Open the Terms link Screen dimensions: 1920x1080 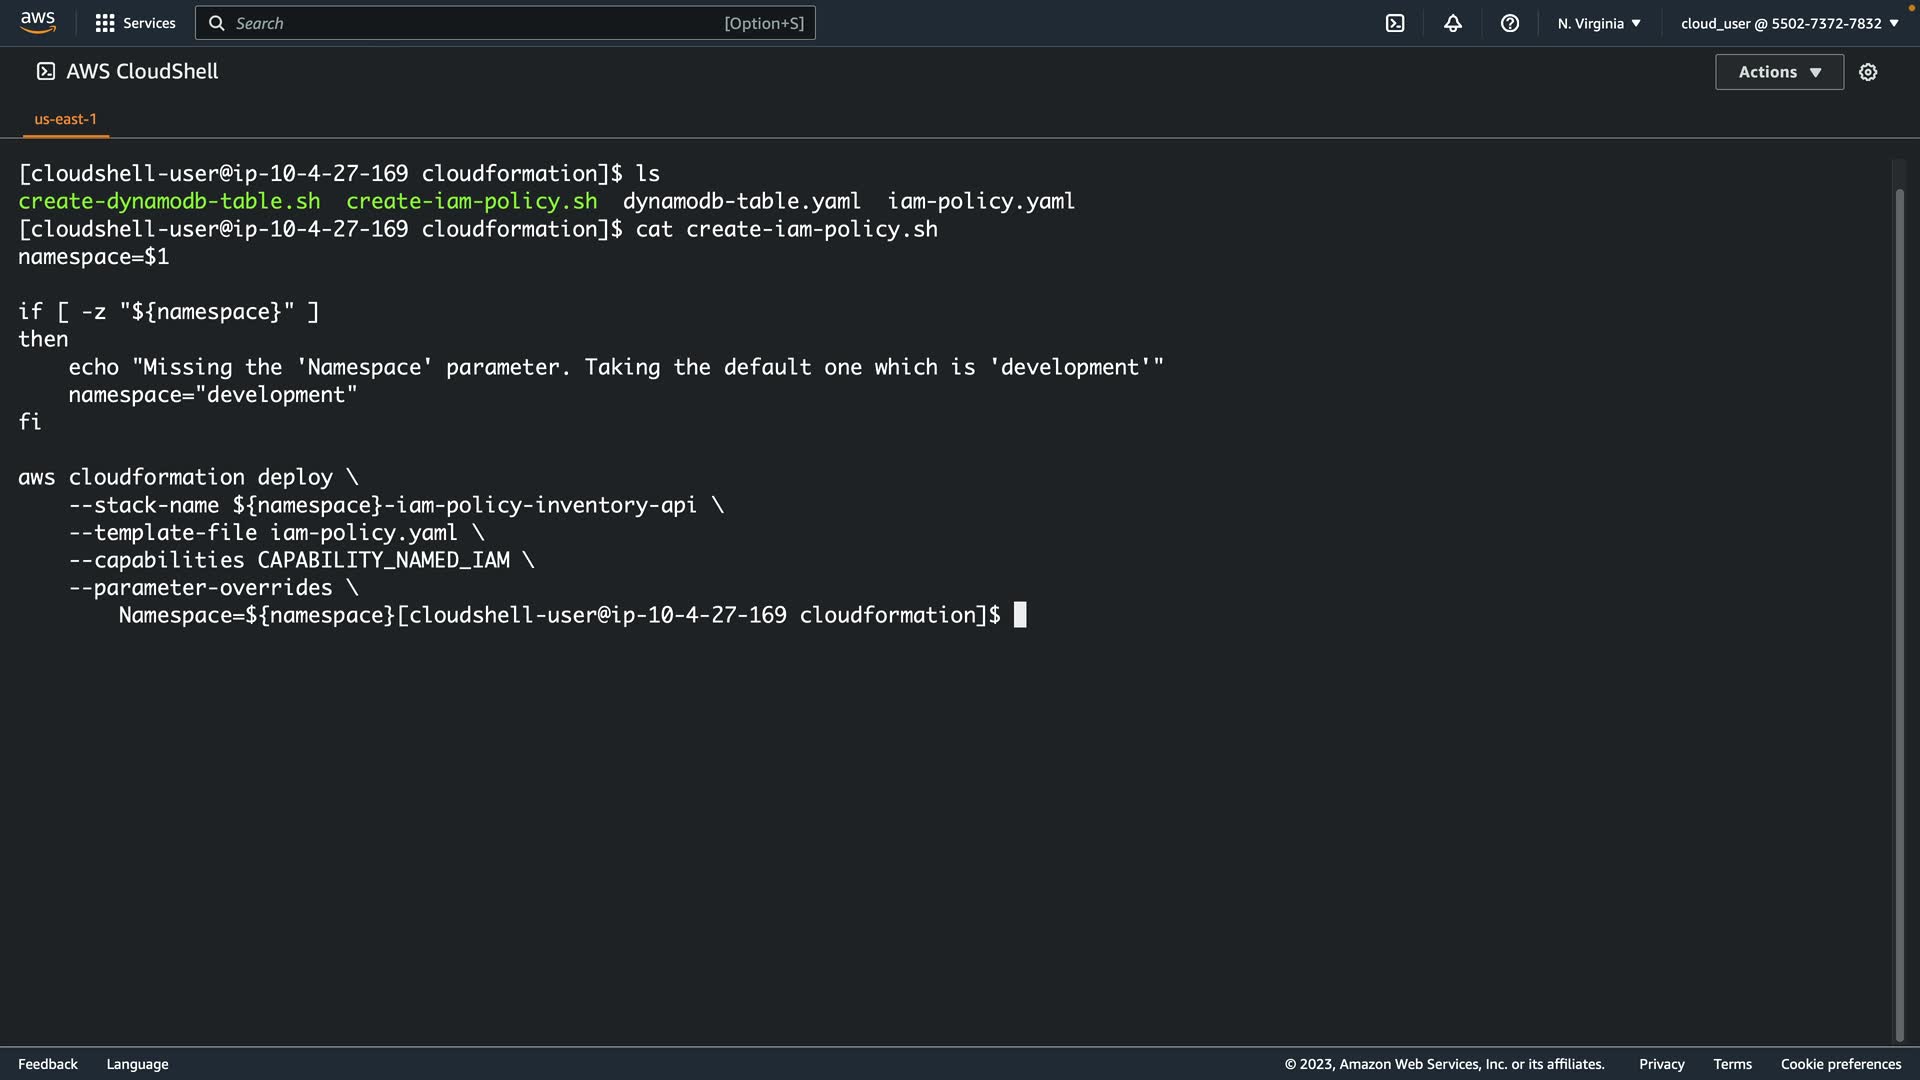[x=1732, y=1064]
